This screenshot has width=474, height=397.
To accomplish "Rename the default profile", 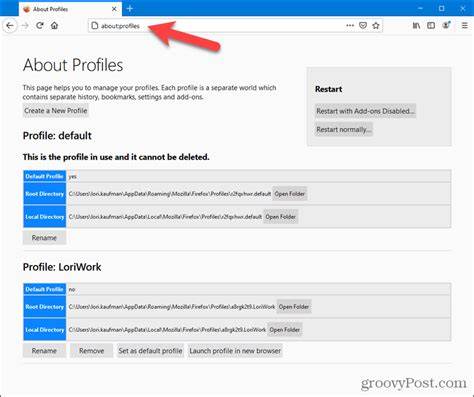I will [44, 238].
